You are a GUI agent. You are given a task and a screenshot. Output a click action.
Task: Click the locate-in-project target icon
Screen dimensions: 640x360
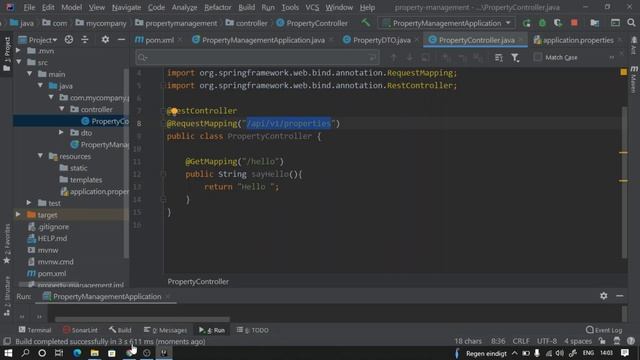tap(69, 40)
